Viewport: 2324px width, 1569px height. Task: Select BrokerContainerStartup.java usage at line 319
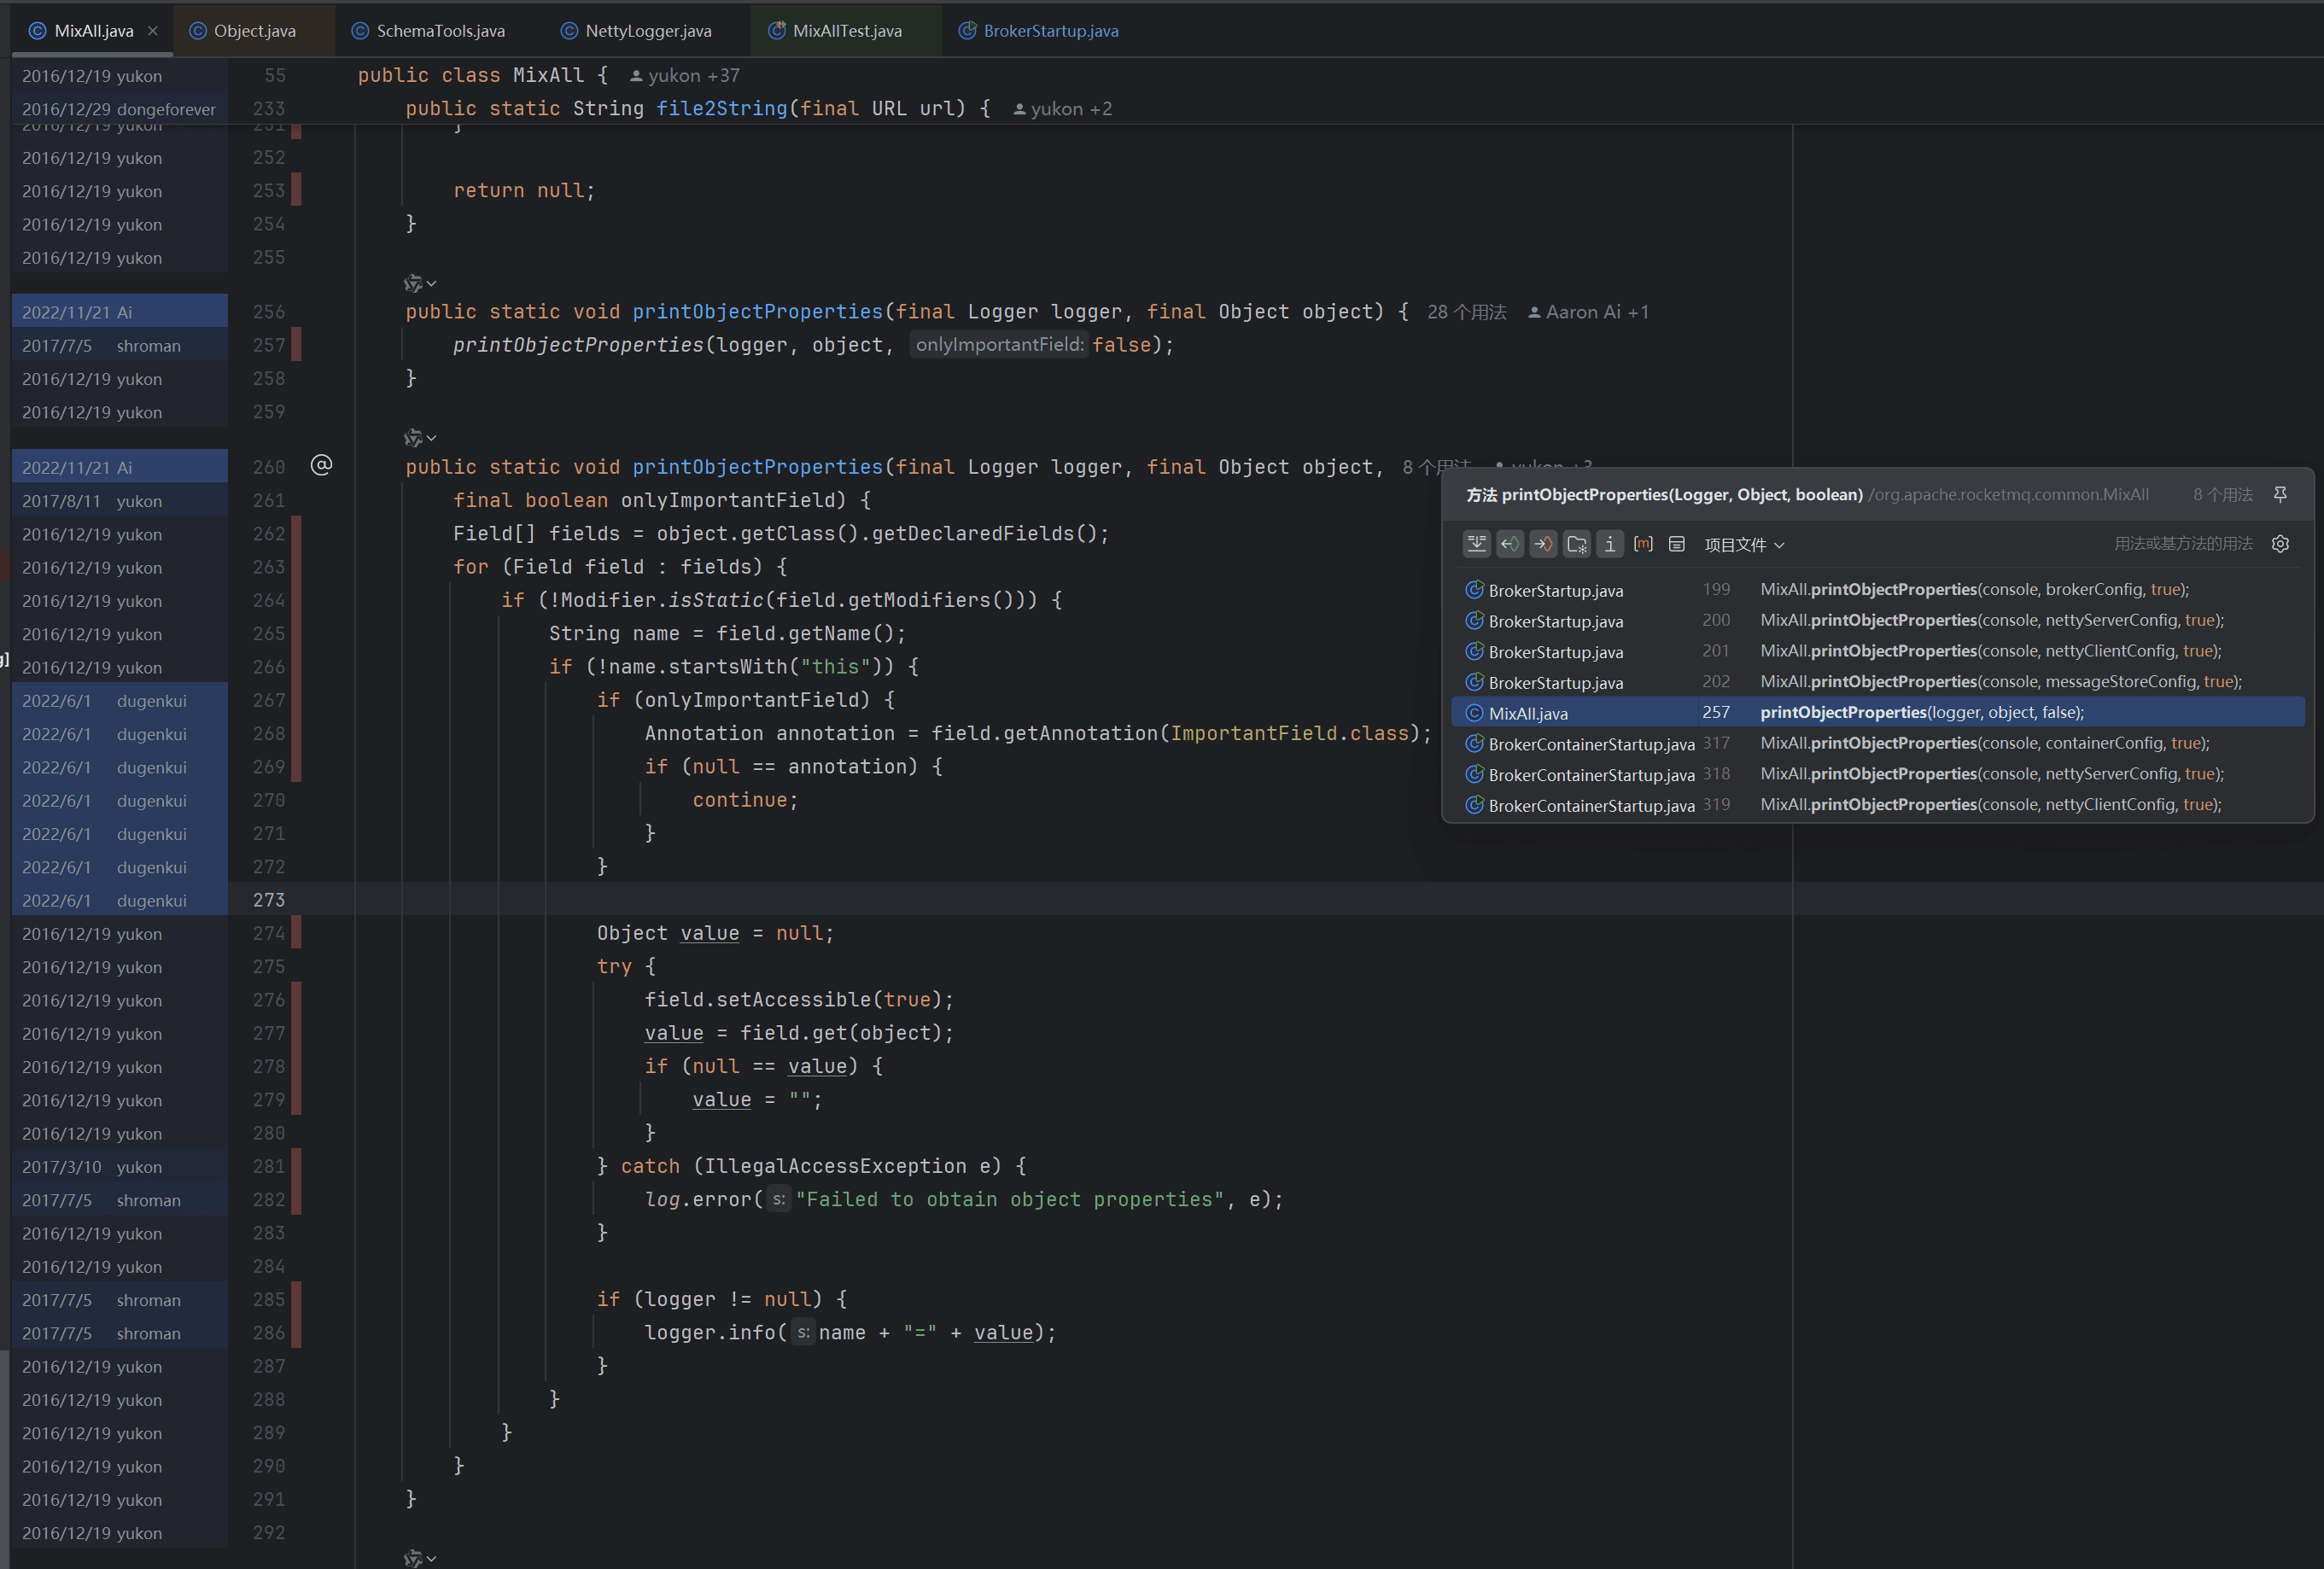click(x=1877, y=805)
